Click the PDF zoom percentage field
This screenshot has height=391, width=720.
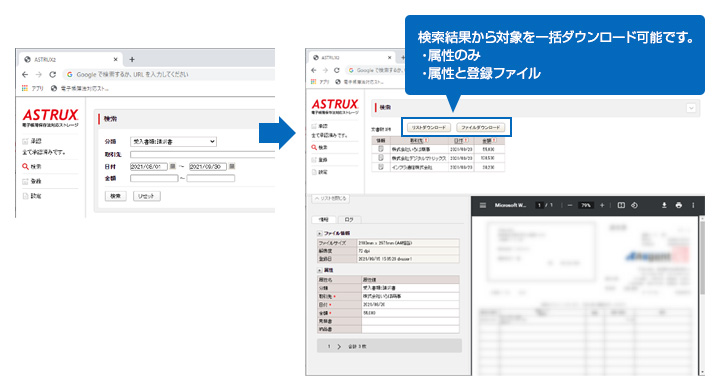tap(586, 205)
